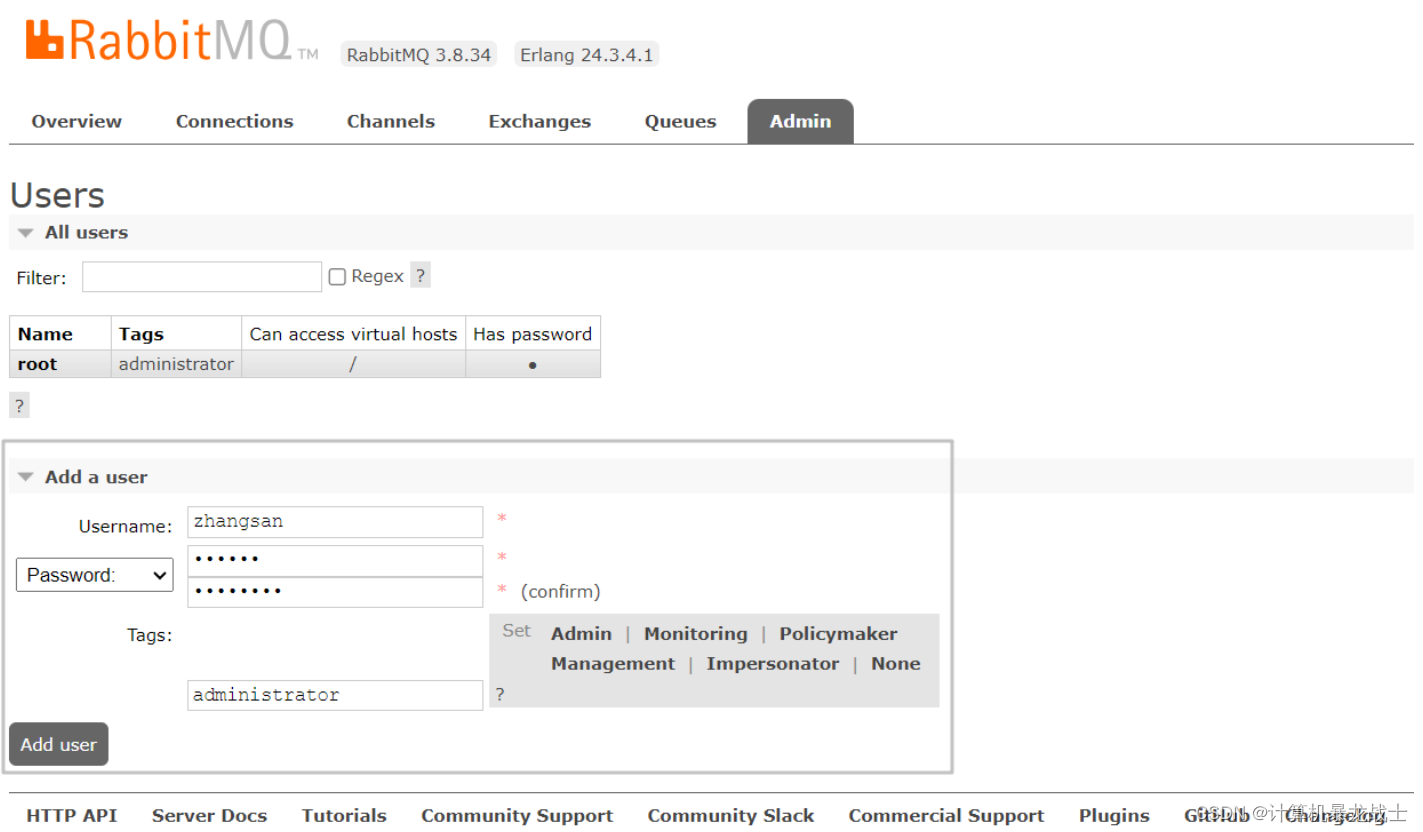This screenshot has width=1423, height=832.
Task: Set the Admin tag for the new user
Action: click(581, 632)
